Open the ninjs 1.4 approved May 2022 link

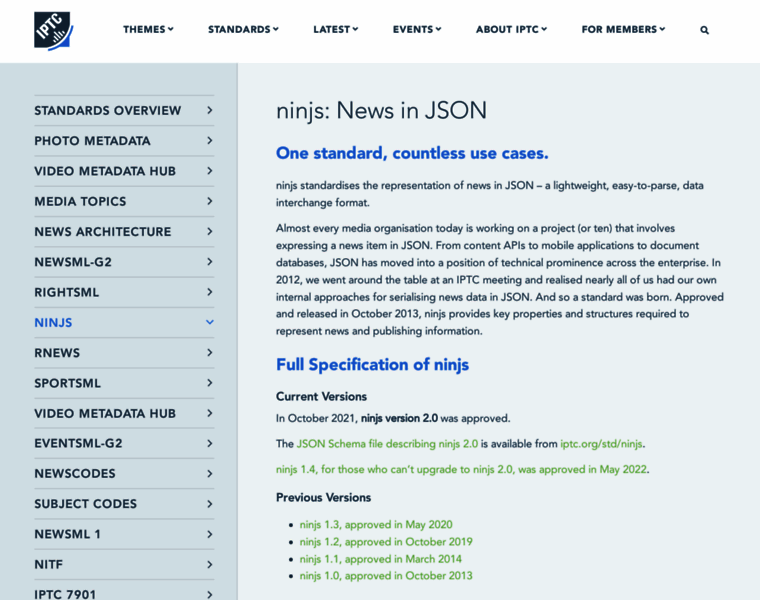[x=461, y=469]
